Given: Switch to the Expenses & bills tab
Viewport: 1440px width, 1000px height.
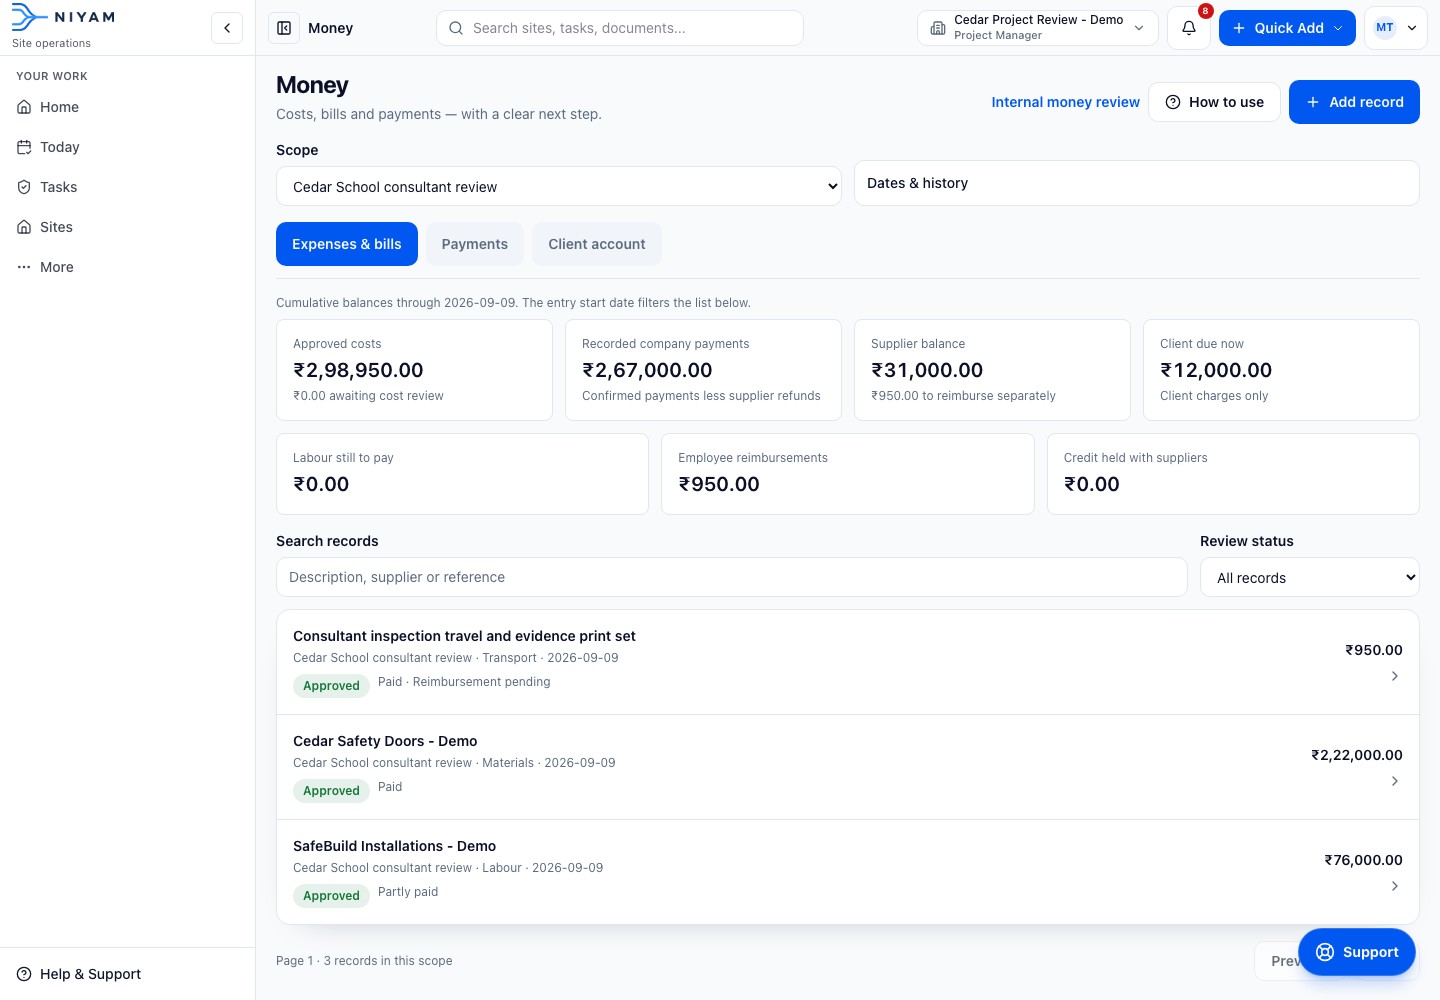Looking at the screenshot, I should (347, 244).
